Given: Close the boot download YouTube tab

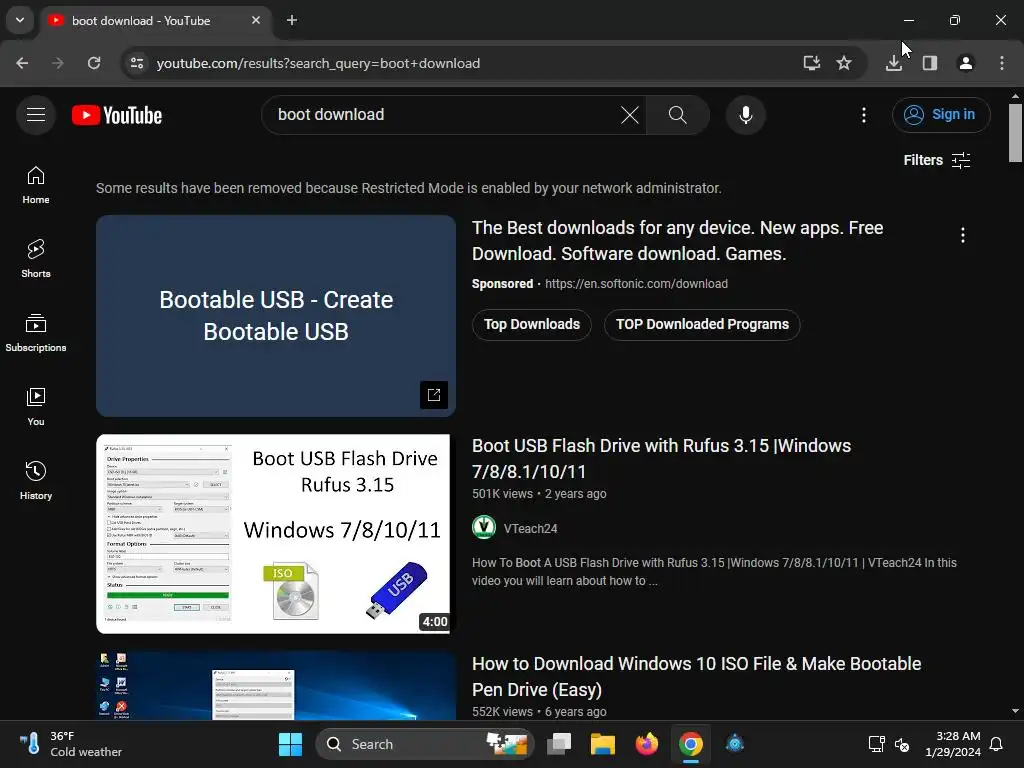Looking at the screenshot, I should click(x=255, y=20).
